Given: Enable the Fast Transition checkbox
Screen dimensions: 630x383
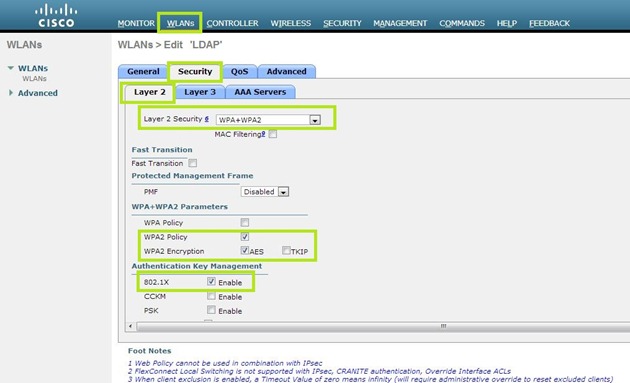Looking at the screenshot, I should pyautogui.click(x=193, y=163).
